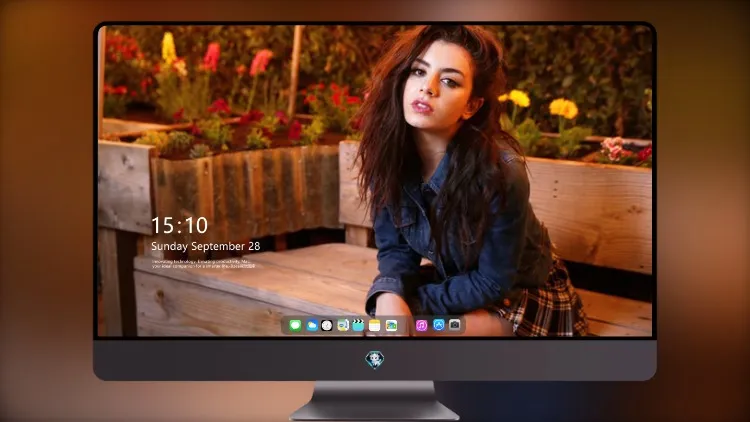Open the clapperboard video app icon
This screenshot has height=422, width=750.
(x=358, y=325)
